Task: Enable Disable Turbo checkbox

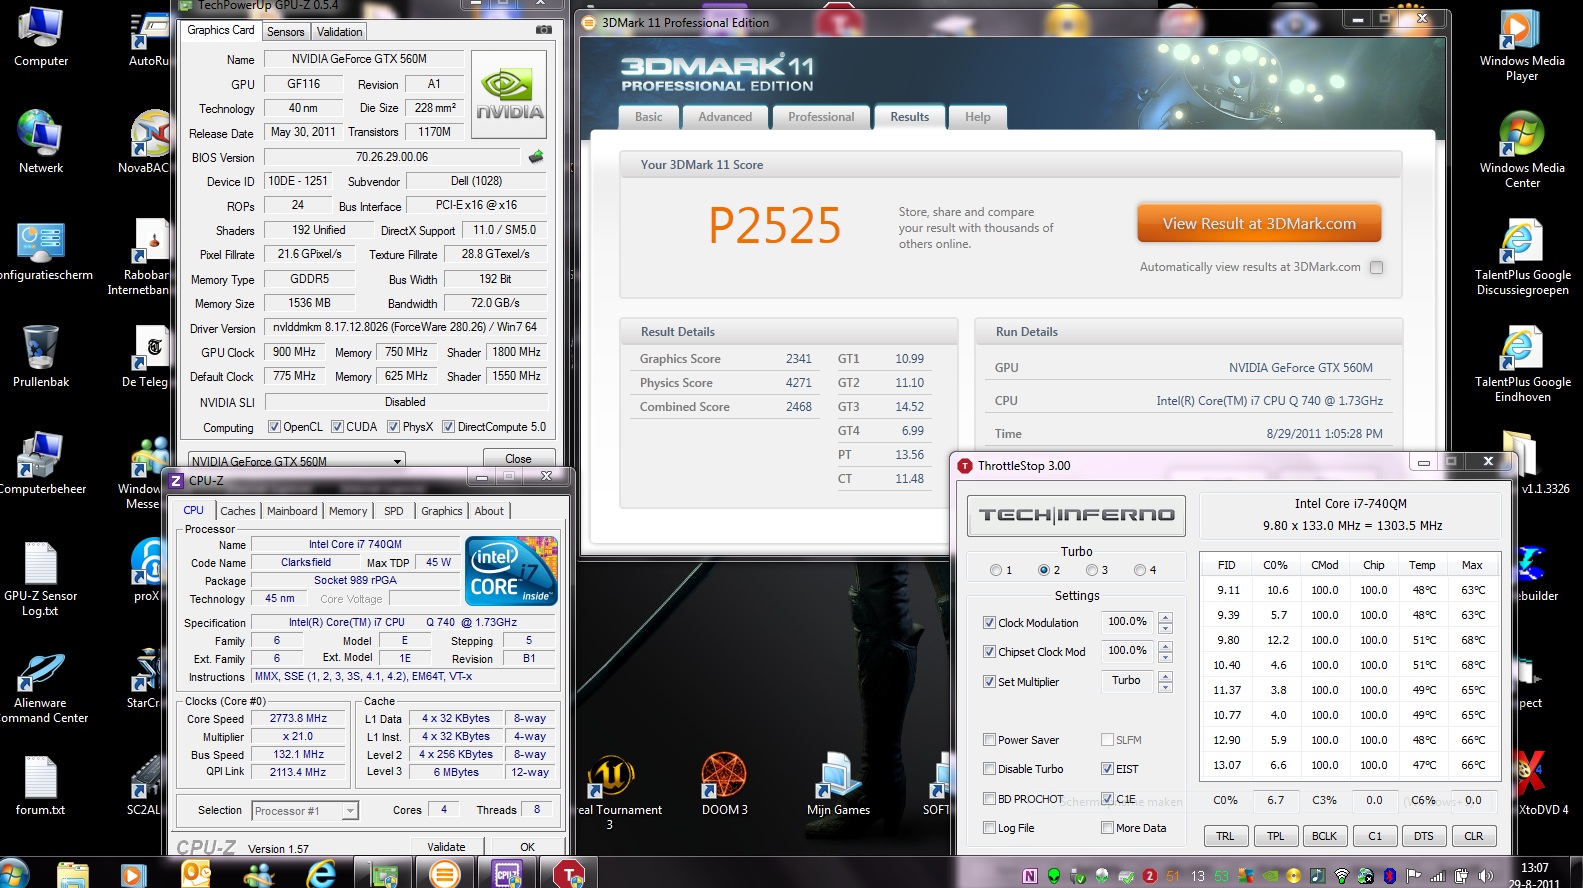Action: [x=989, y=769]
